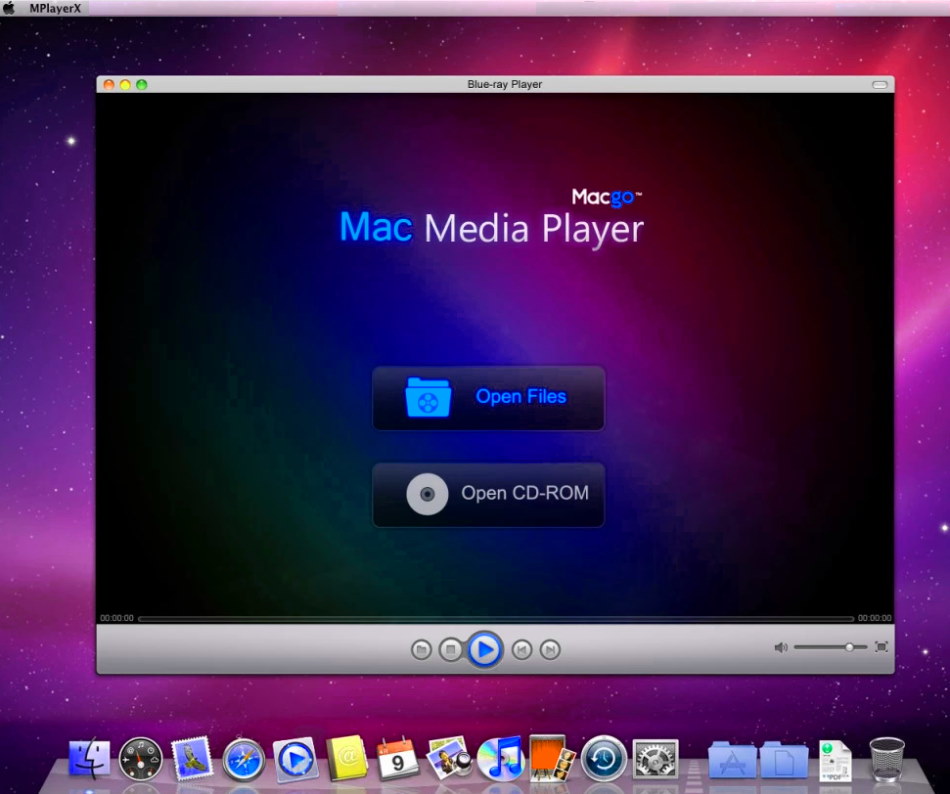The image size is (950, 794).
Task: Skip to the previous track
Action: 522,650
